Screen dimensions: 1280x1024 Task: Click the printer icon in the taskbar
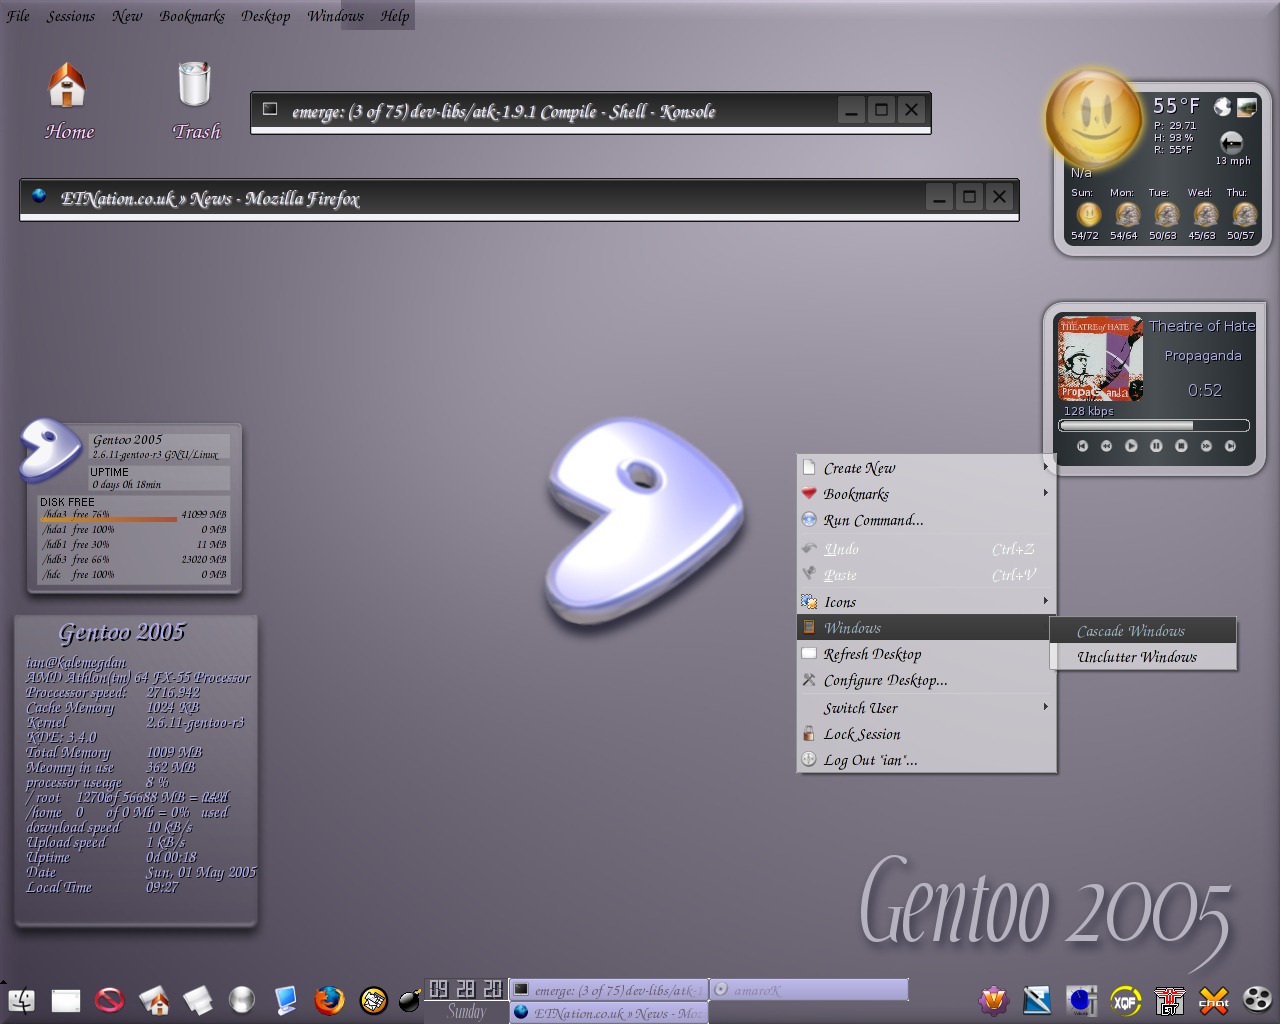(x=197, y=1000)
